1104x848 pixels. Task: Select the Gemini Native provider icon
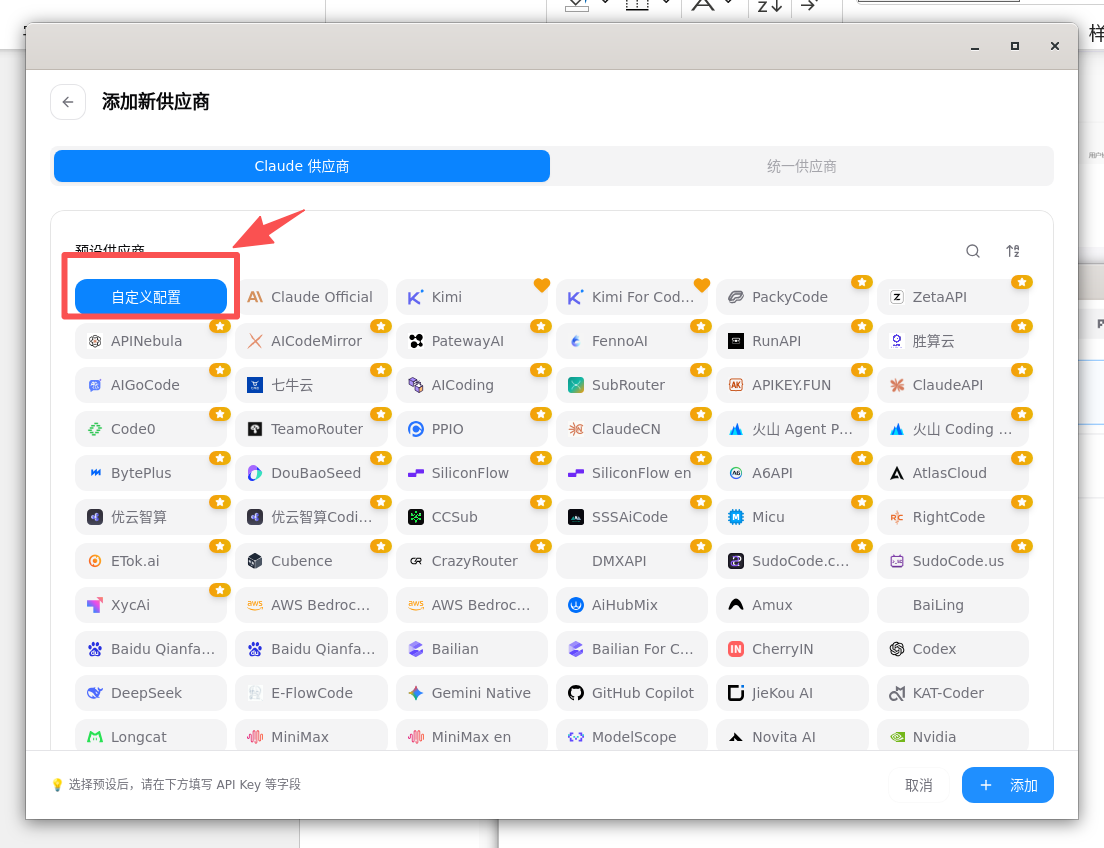coord(416,693)
